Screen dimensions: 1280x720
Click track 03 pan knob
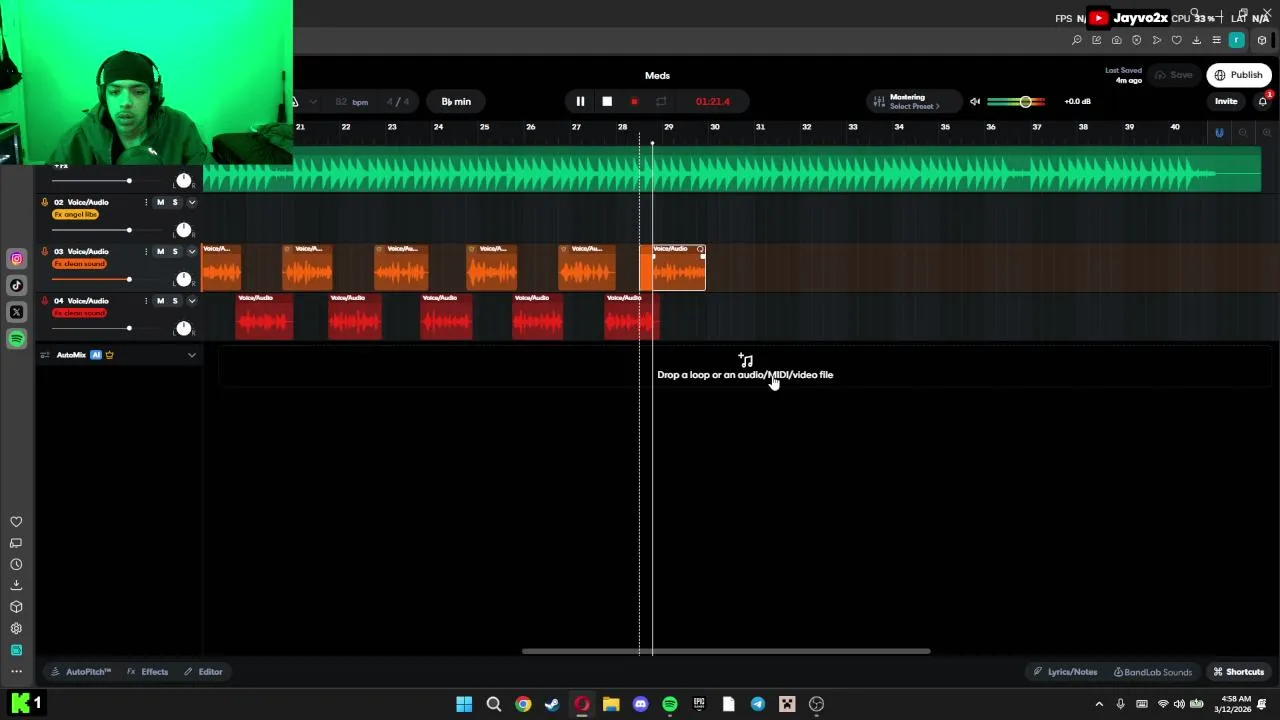coord(184,279)
